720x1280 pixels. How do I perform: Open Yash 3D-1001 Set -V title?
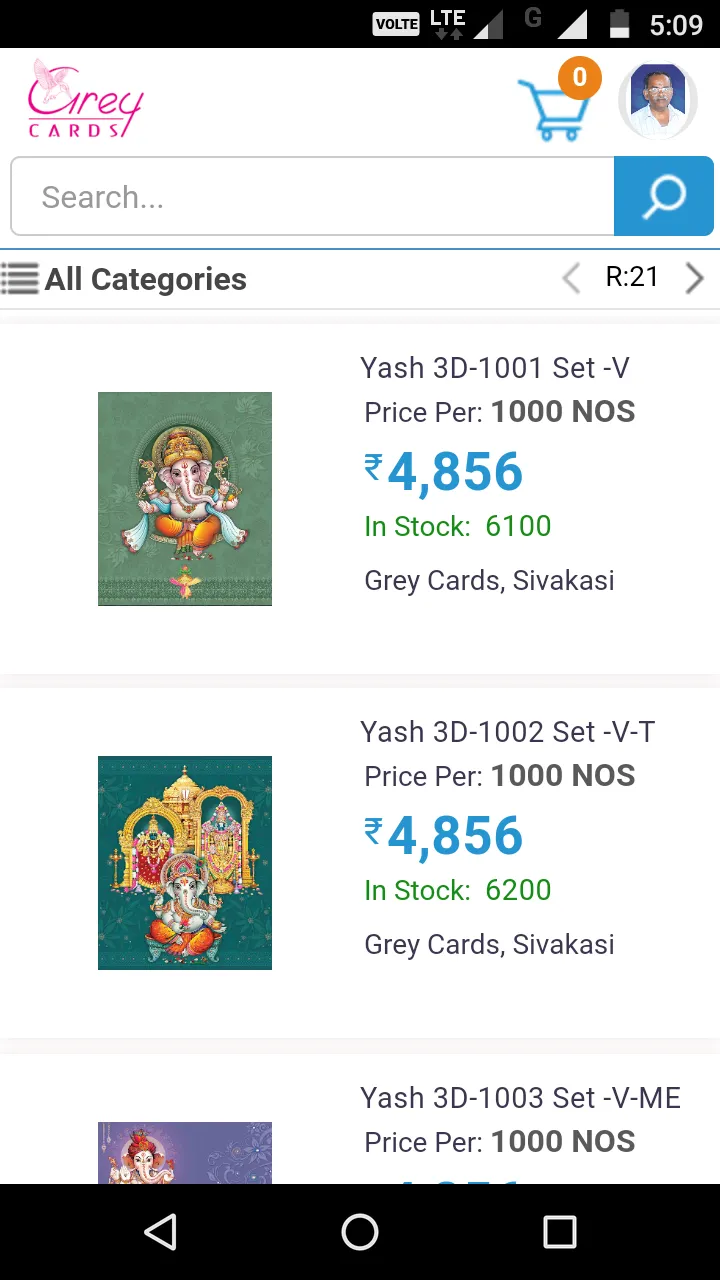(495, 368)
